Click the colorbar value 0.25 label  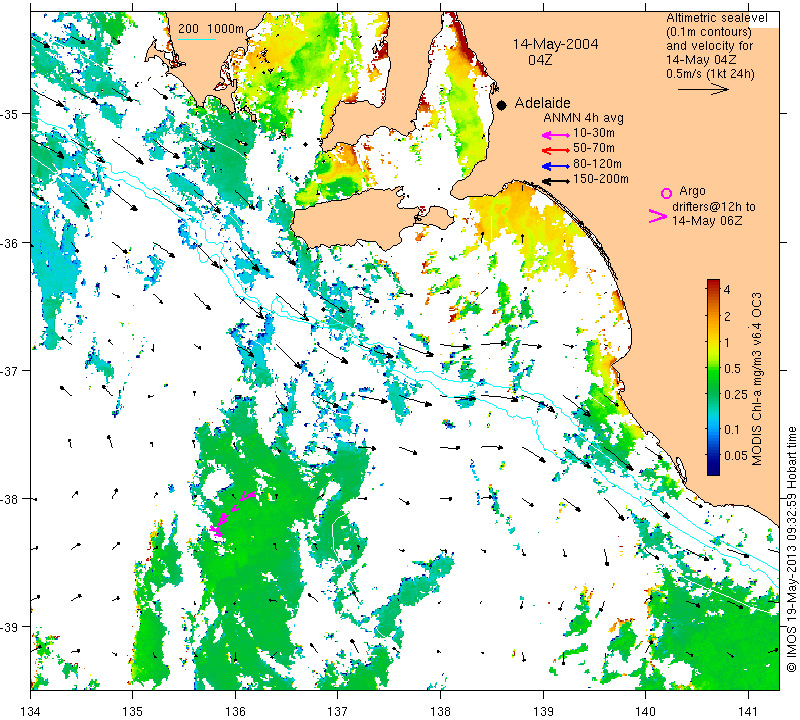(736, 394)
